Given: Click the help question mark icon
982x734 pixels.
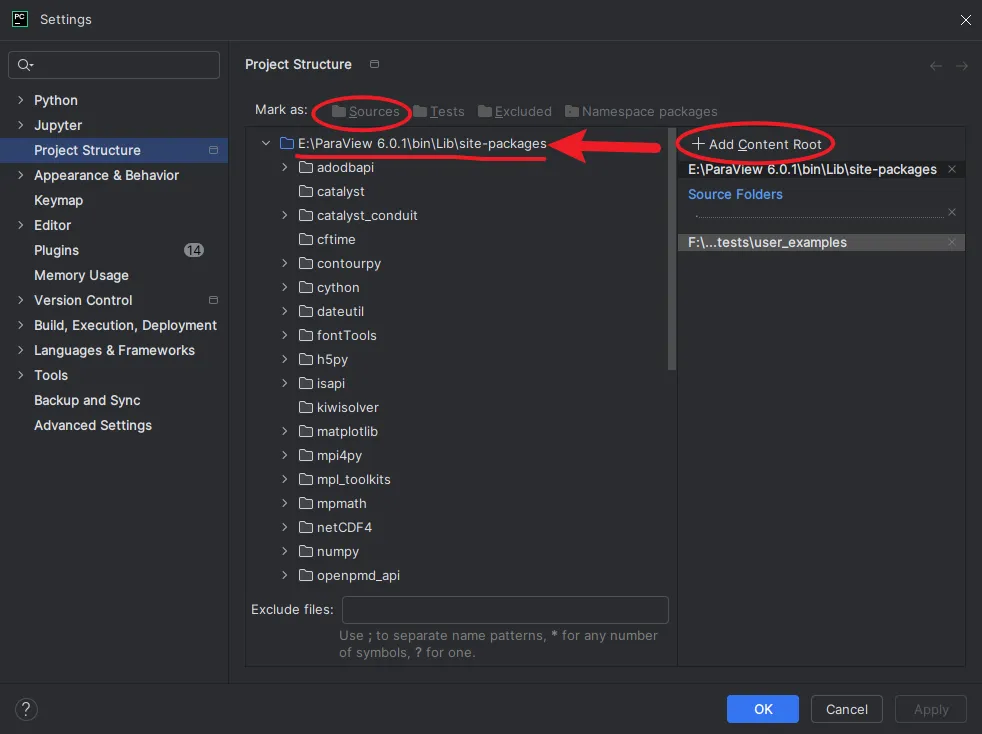Looking at the screenshot, I should click(x=25, y=708).
